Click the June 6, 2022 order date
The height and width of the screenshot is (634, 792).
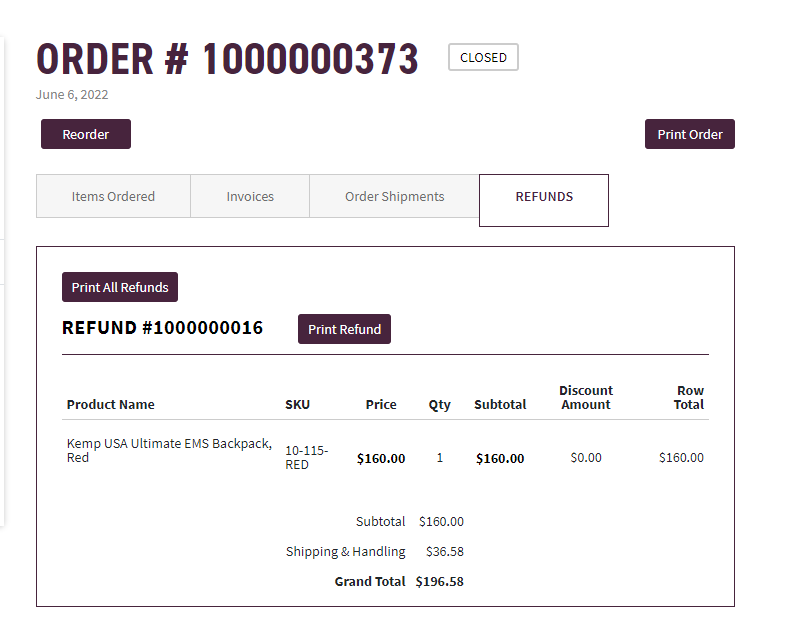72,95
